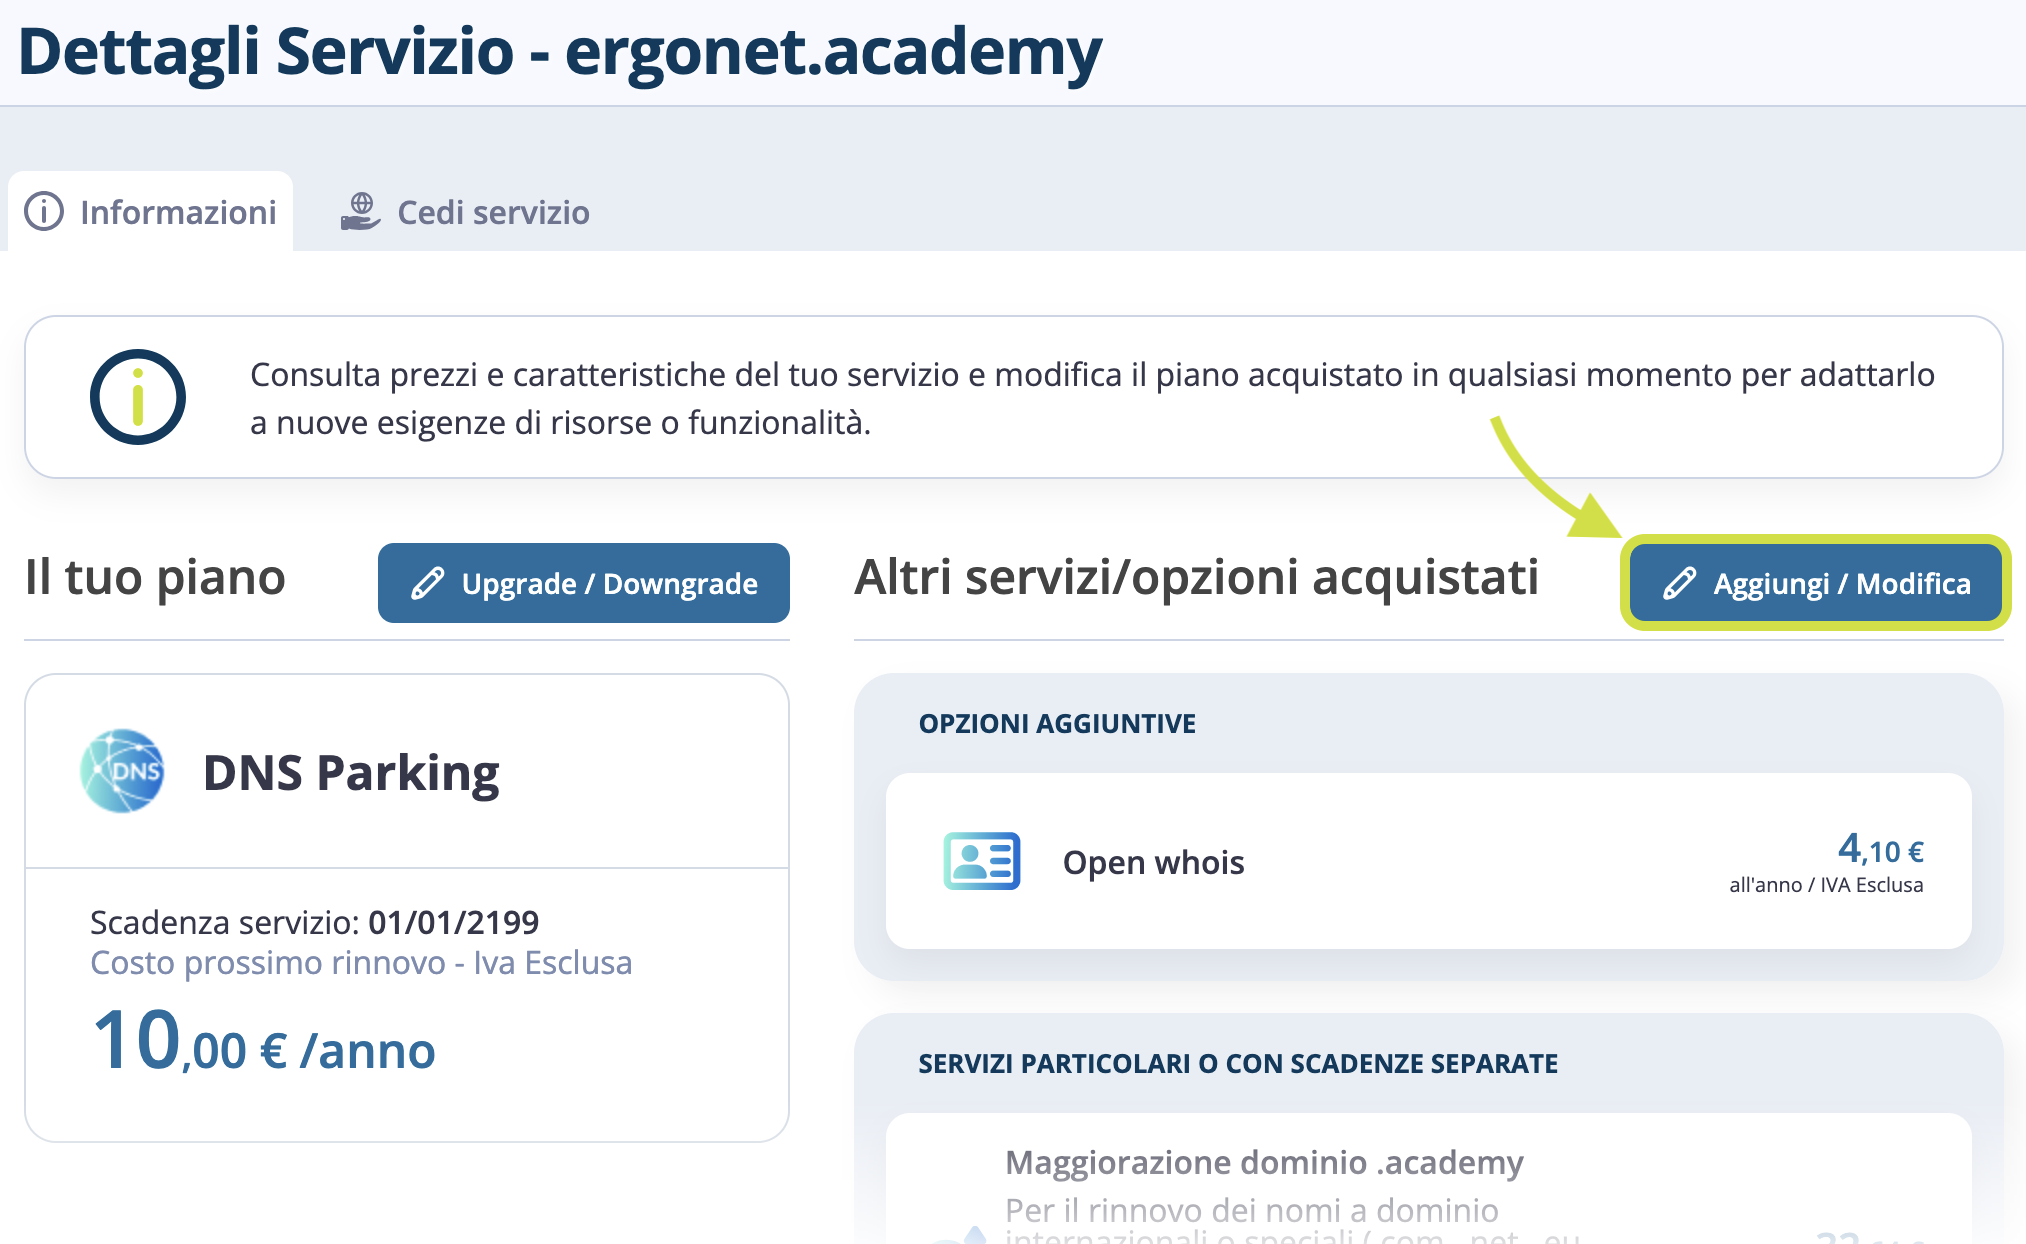Switch to the Cedi servizio tab

(465, 212)
